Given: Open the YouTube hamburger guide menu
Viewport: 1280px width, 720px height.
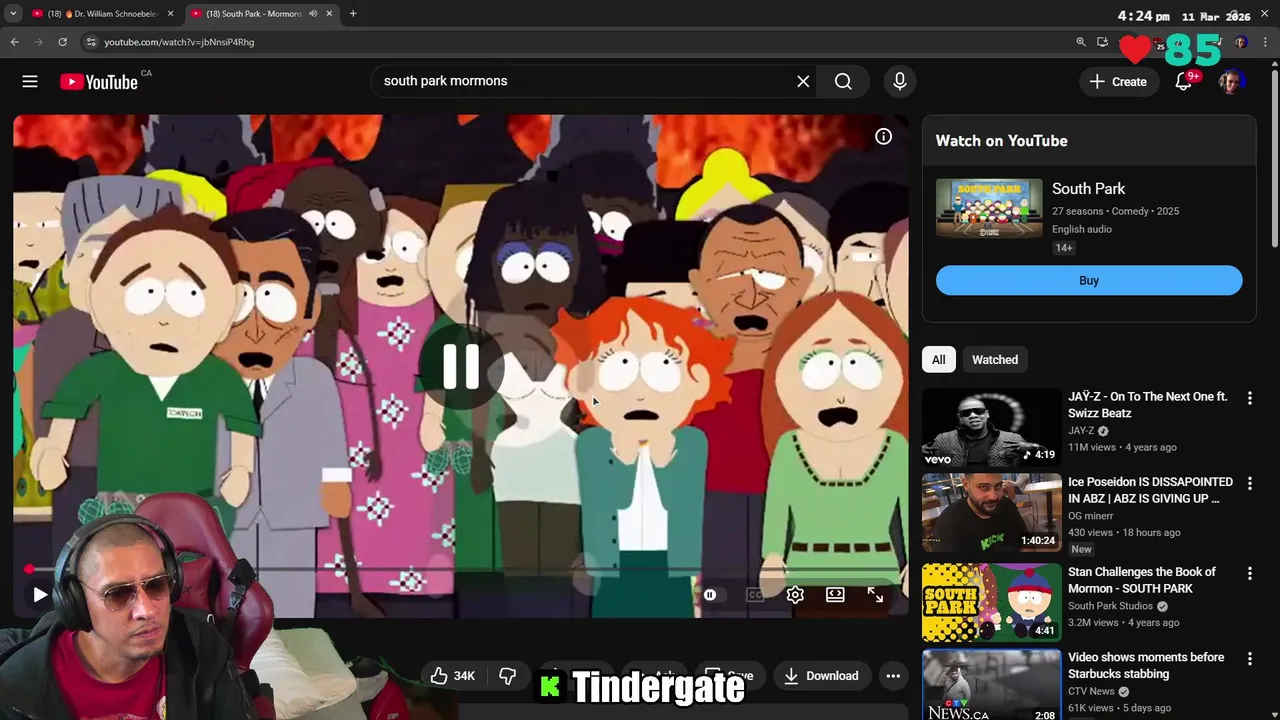Looking at the screenshot, I should [x=30, y=82].
